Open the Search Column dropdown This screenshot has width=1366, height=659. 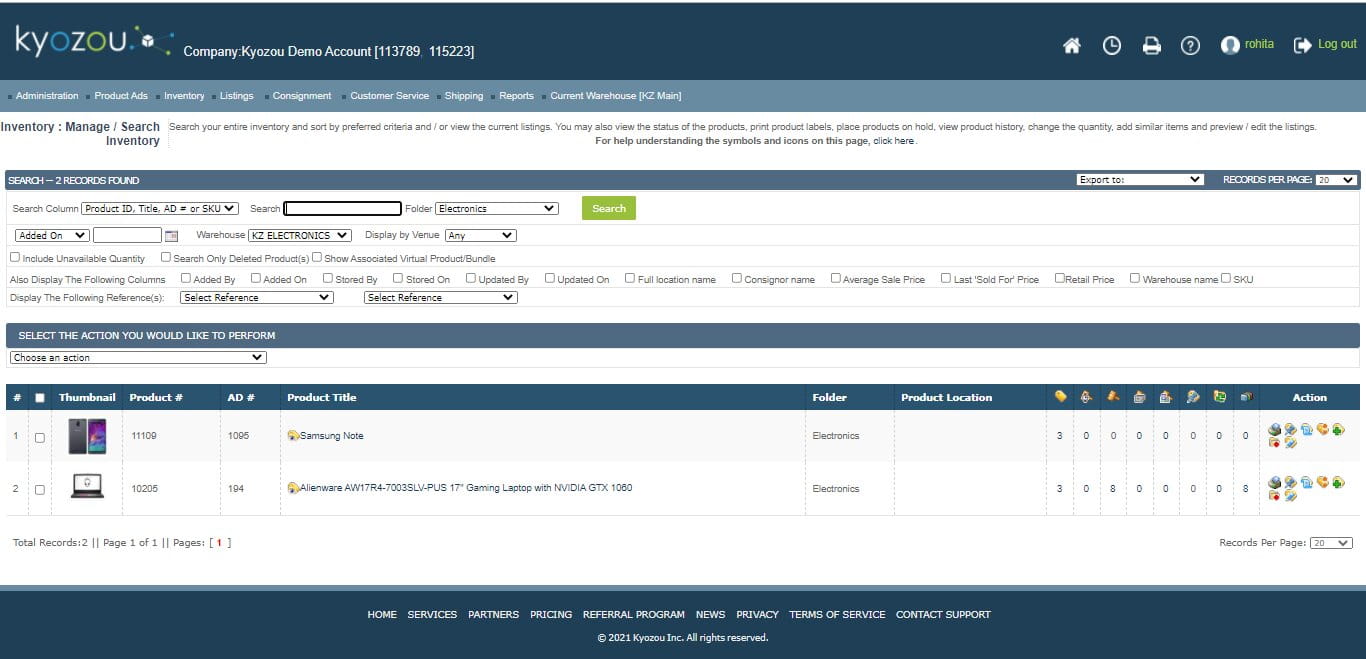pos(160,208)
